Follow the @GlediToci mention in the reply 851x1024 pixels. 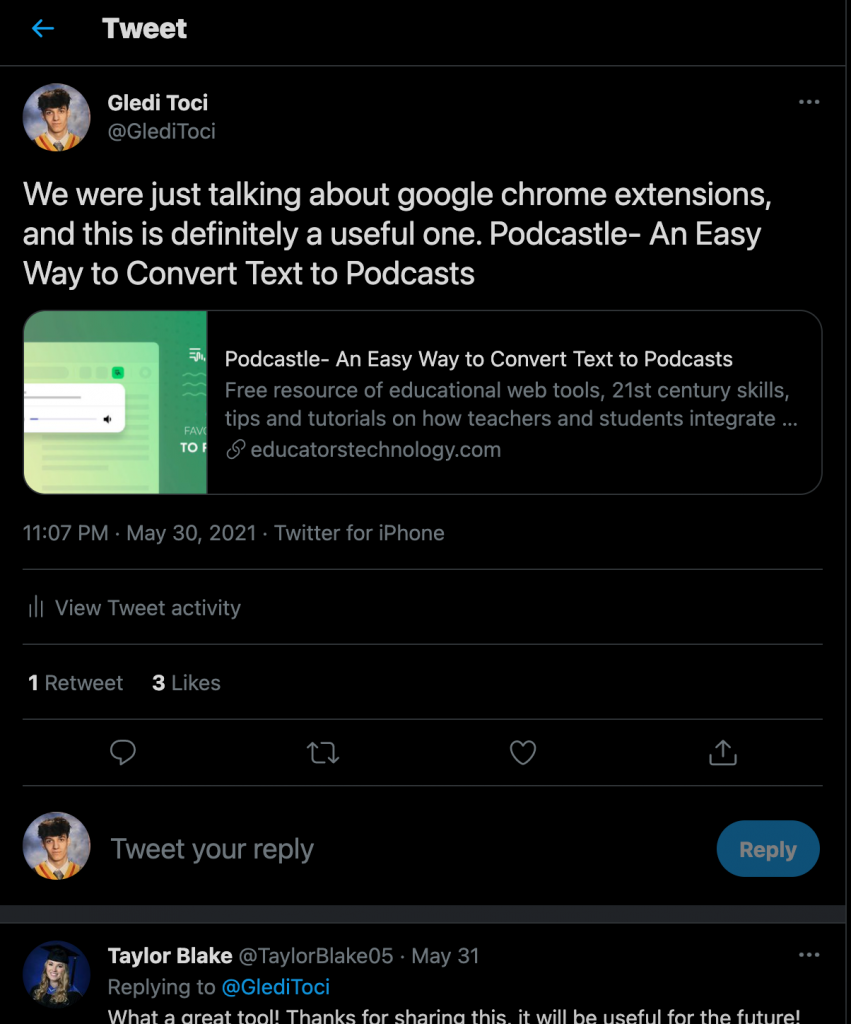click(276, 987)
